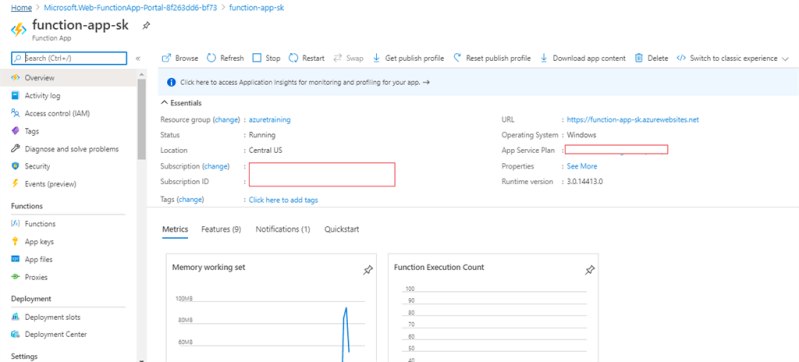Change the subscription
This screenshot has height=362, width=799.
(x=216, y=166)
